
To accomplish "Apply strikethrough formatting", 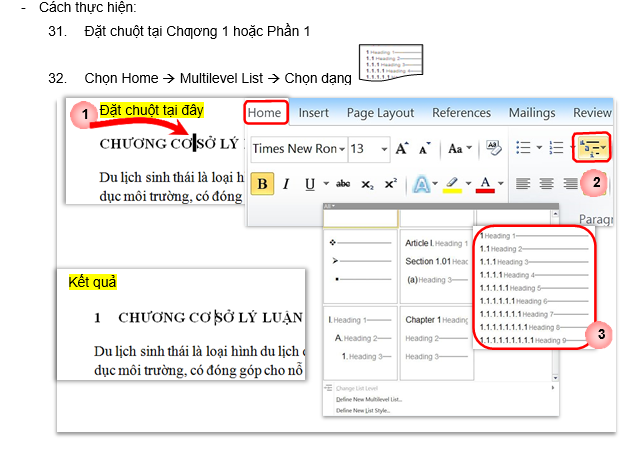I will tap(343, 184).
